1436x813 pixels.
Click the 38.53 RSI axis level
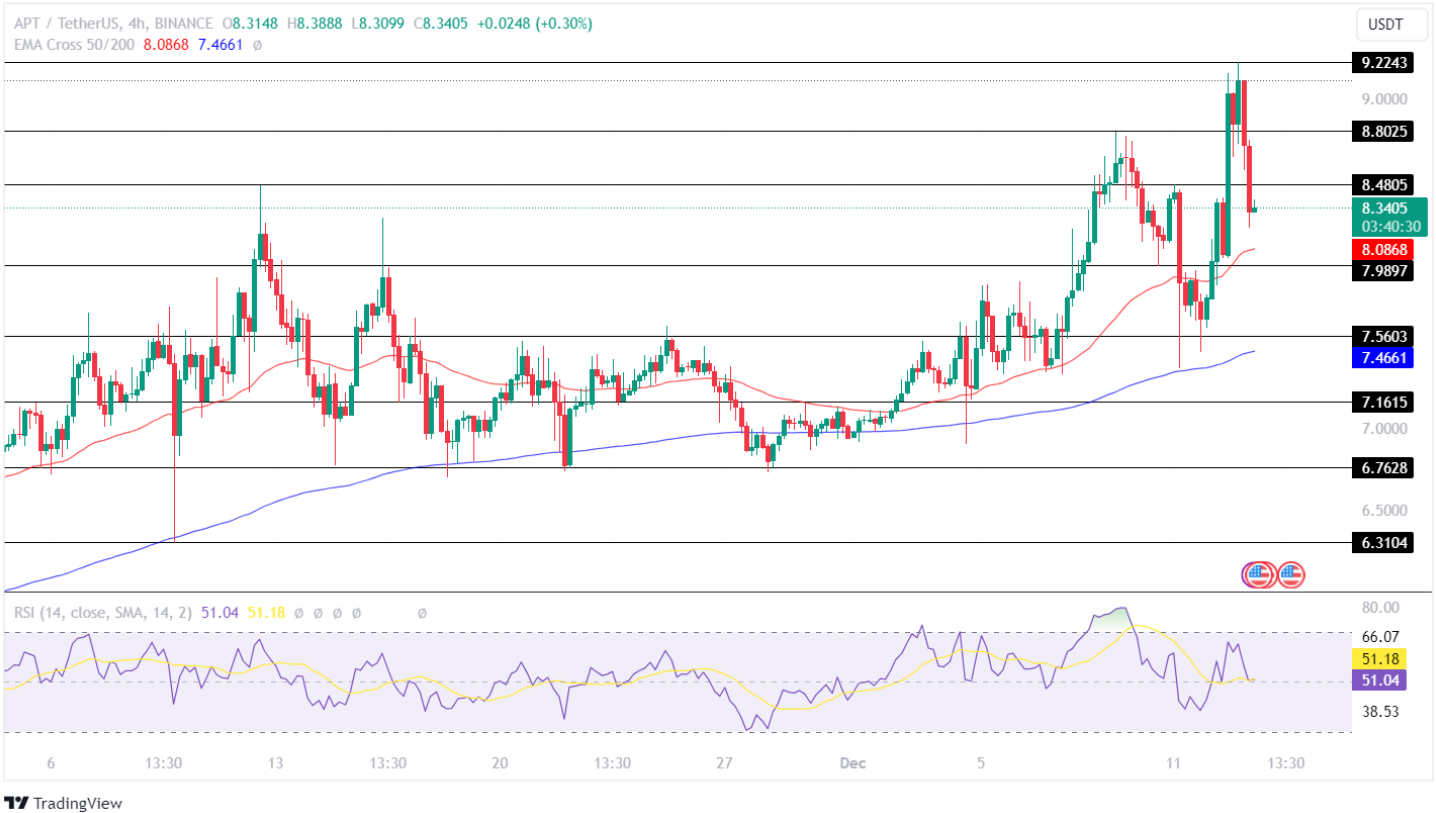coord(1381,711)
